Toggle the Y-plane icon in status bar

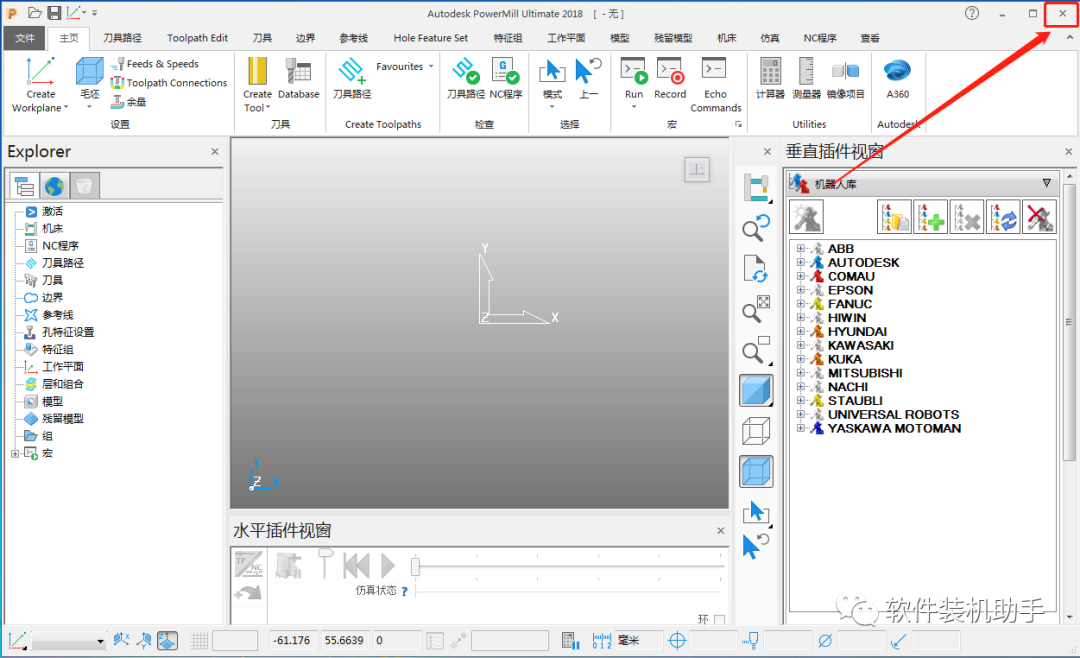click(144, 641)
